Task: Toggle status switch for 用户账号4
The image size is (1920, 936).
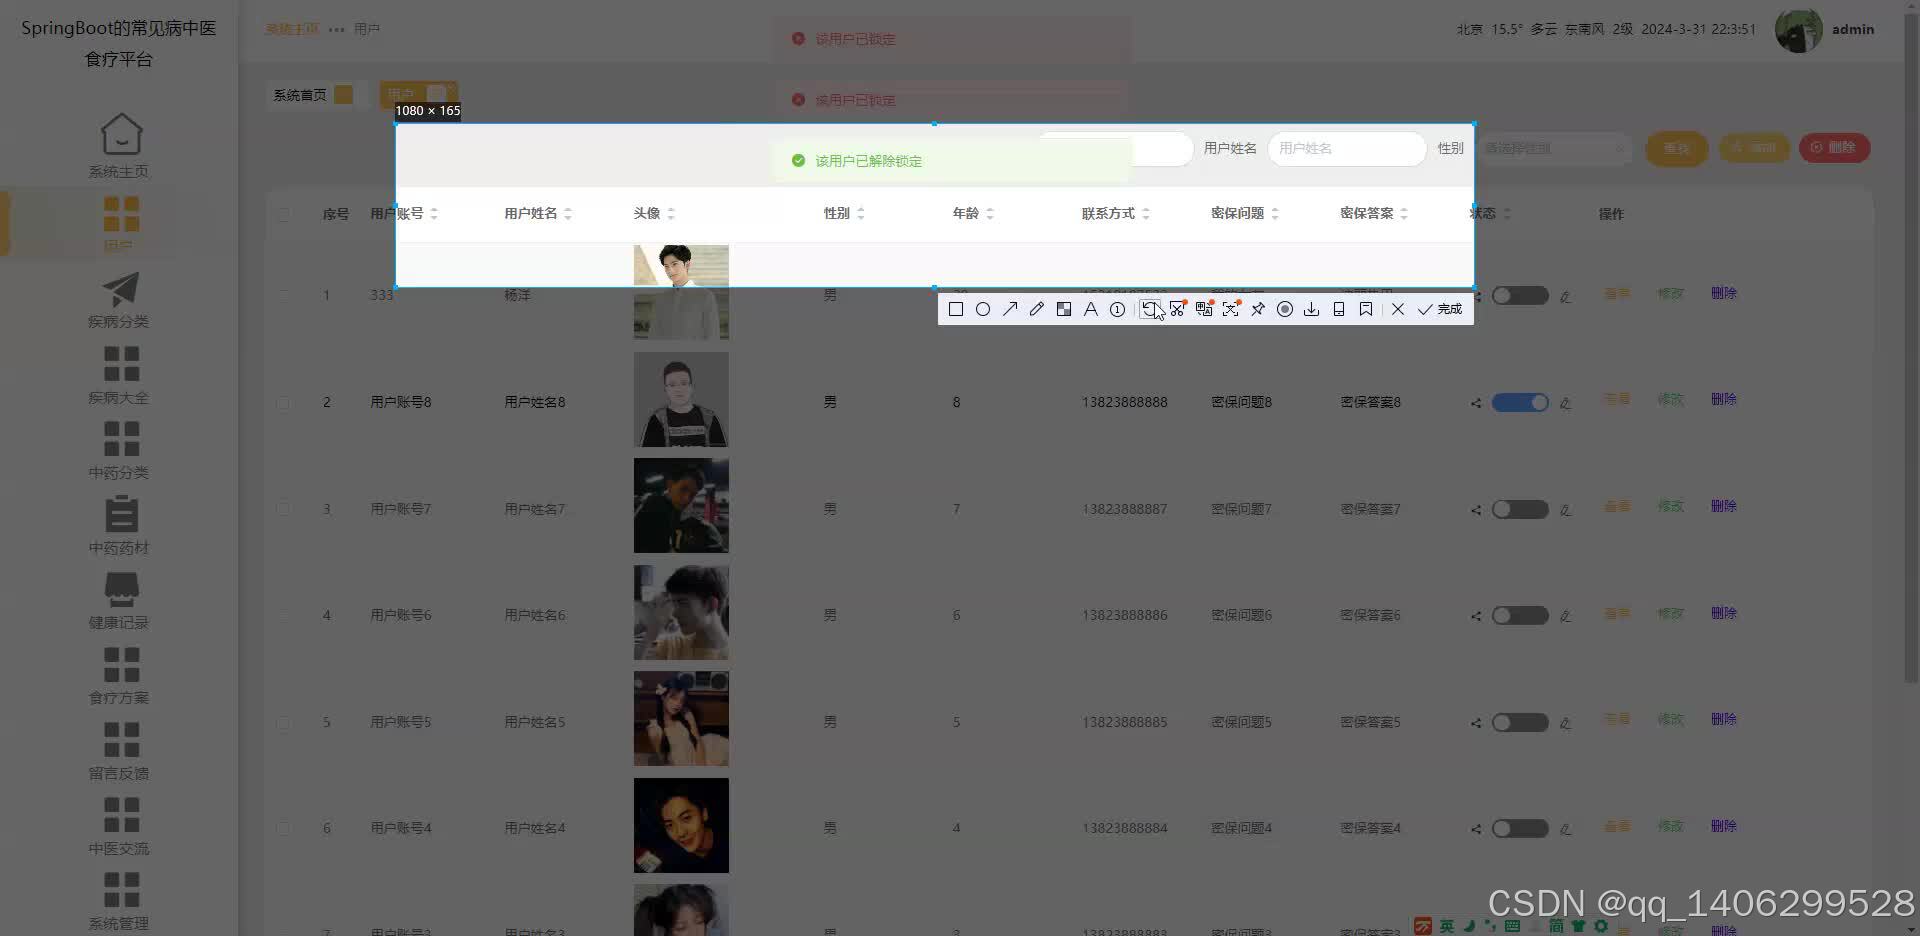Action: click(1520, 828)
